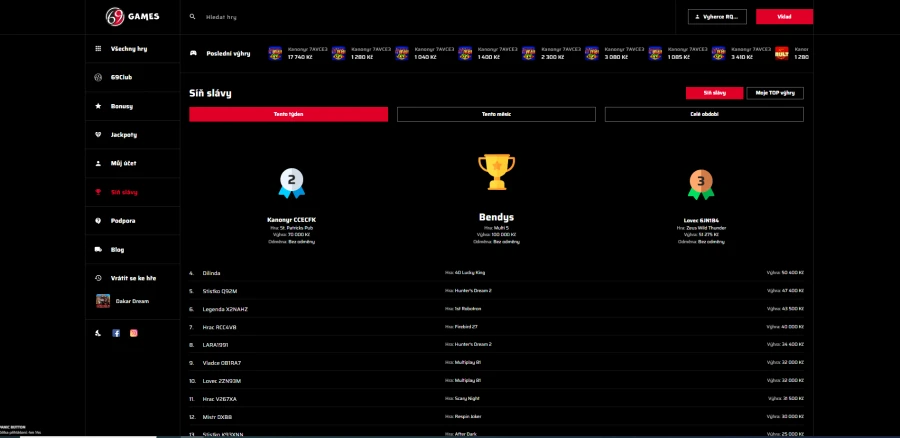Click the Bonusy star icon

tap(98, 106)
